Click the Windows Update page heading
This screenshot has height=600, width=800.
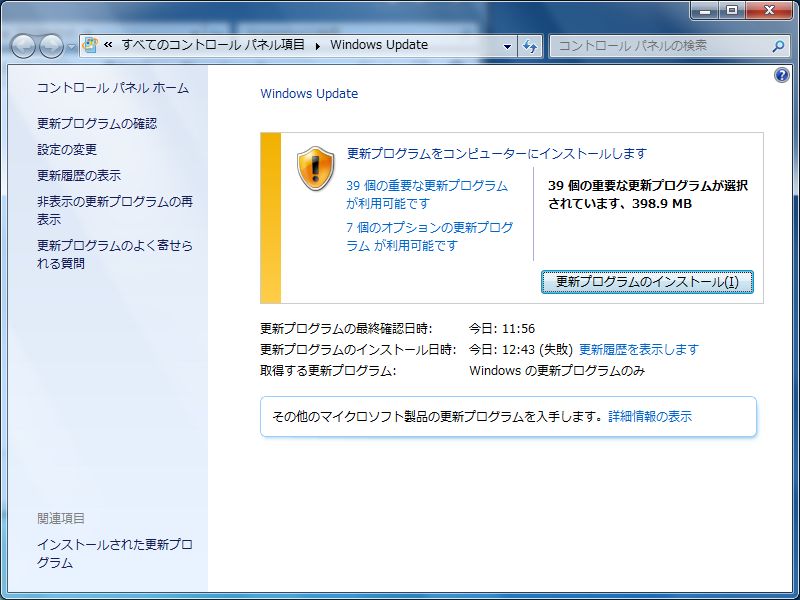click(x=309, y=94)
